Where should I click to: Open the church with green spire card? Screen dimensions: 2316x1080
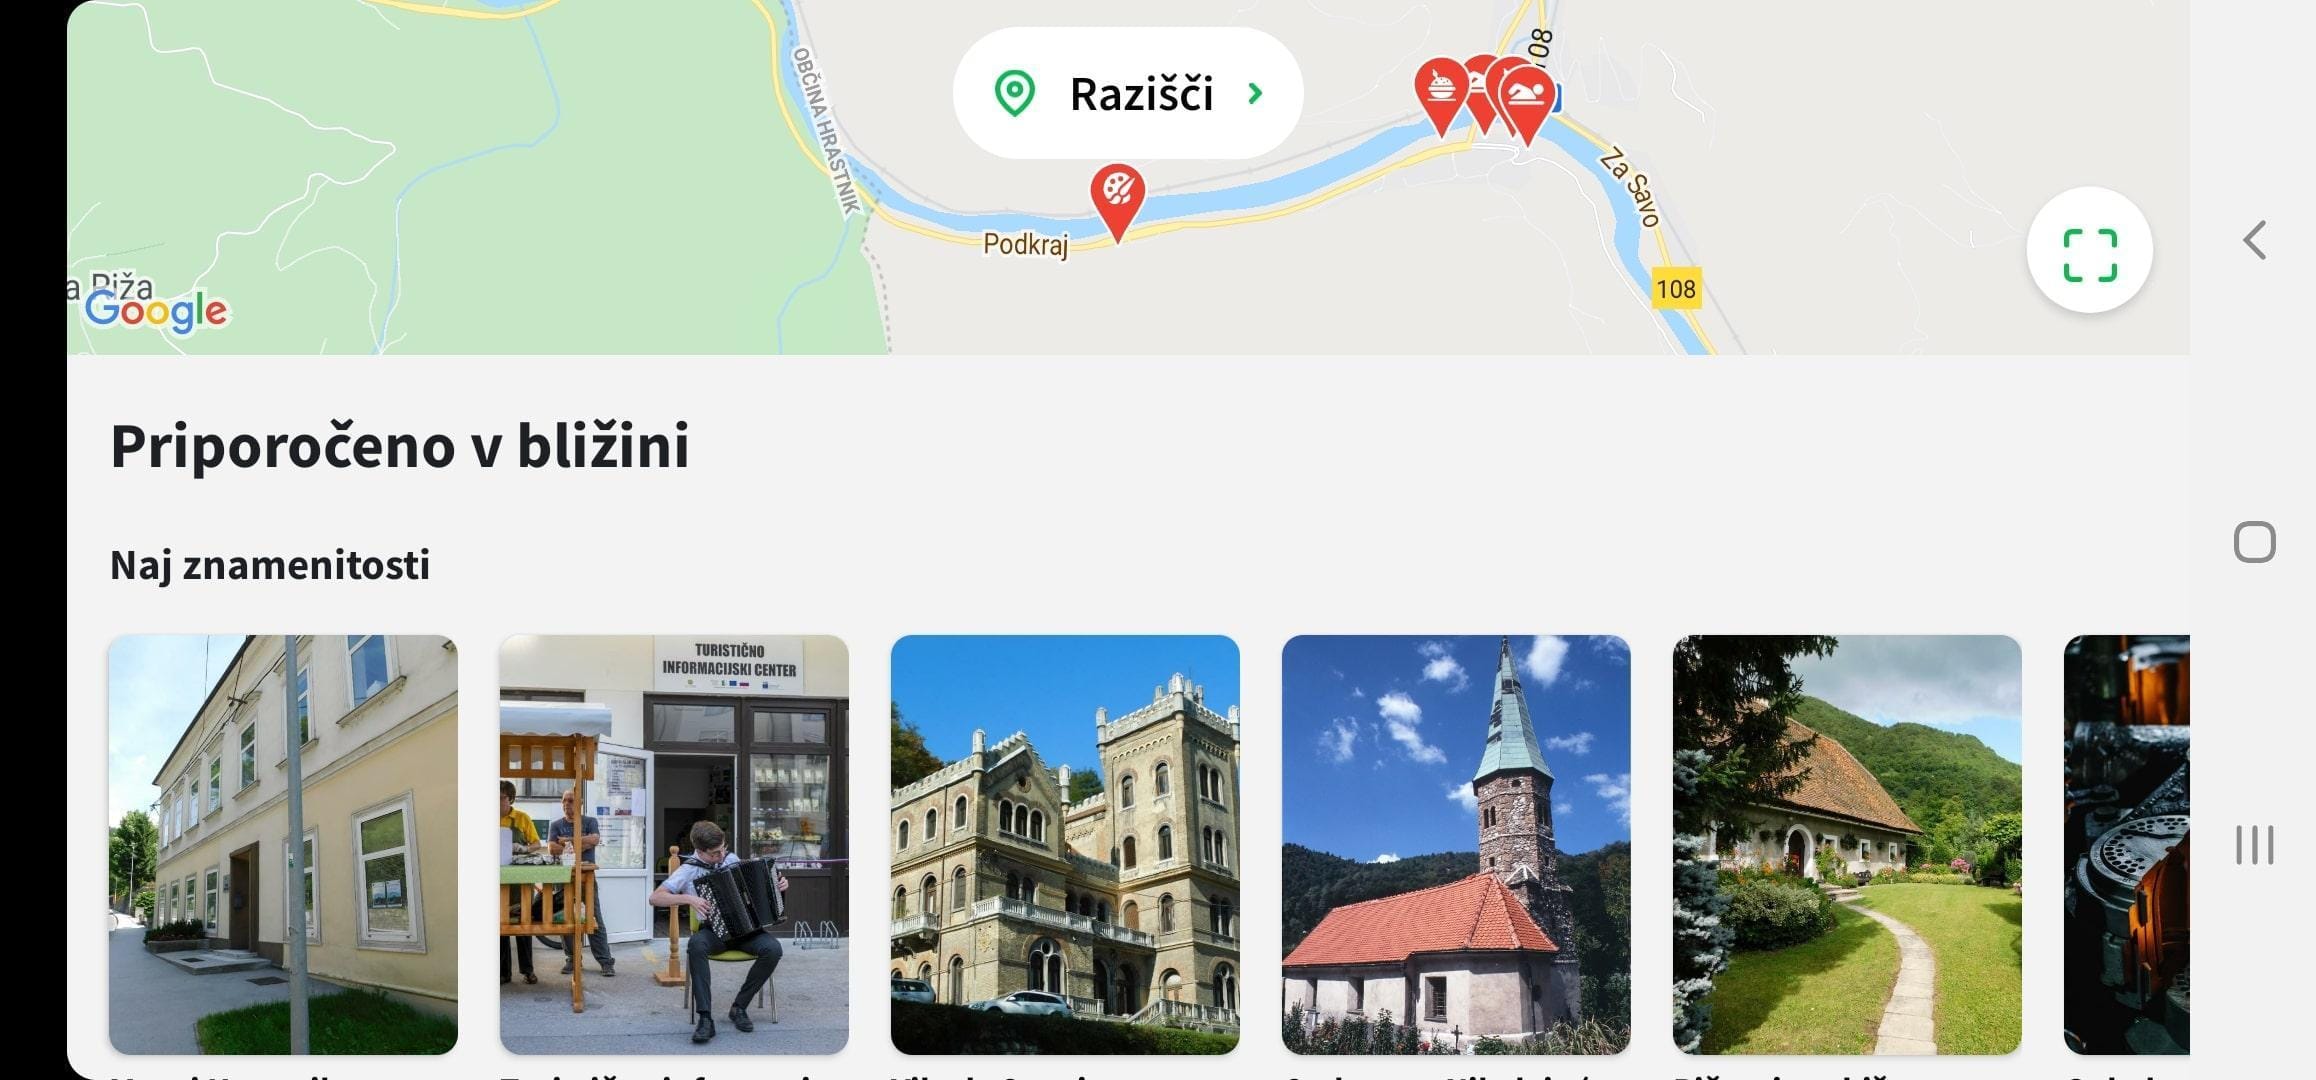[x=1456, y=844]
